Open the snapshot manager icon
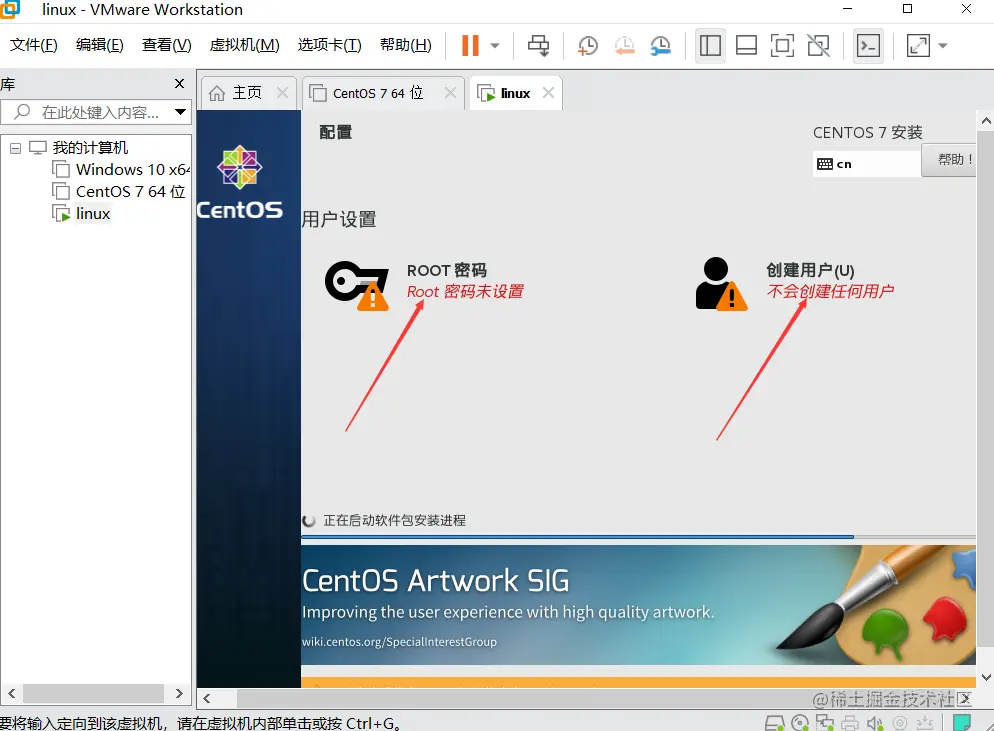Image resolution: width=994 pixels, height=731 pixels. click(x=661, y=46)
